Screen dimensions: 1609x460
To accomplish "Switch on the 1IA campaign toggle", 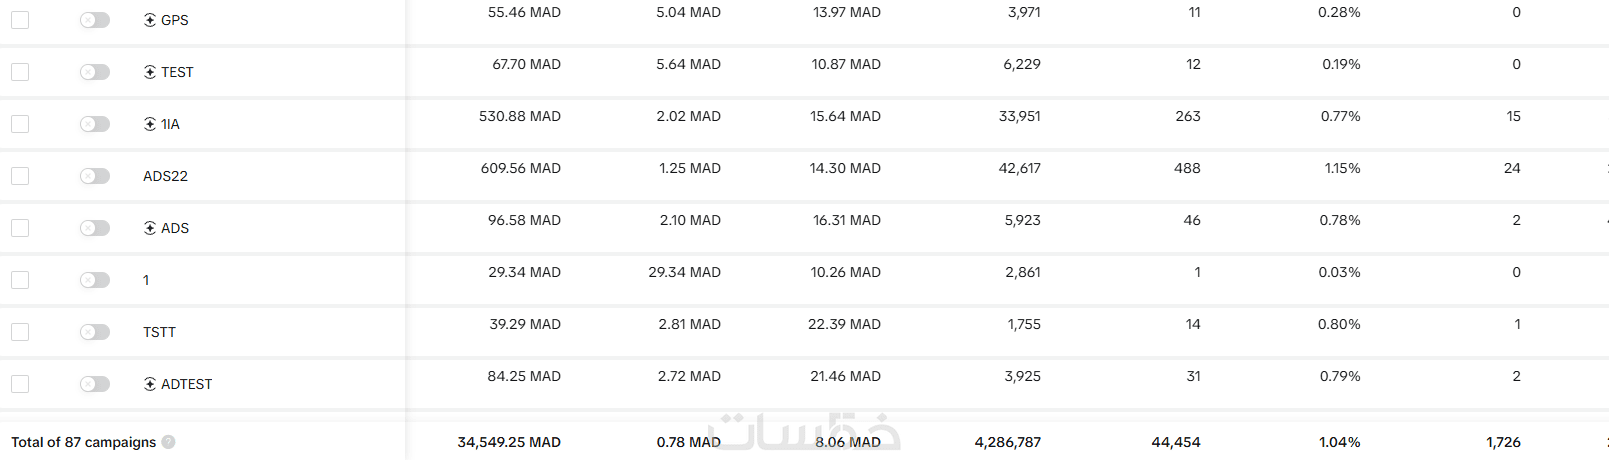I will pos(95,124).
